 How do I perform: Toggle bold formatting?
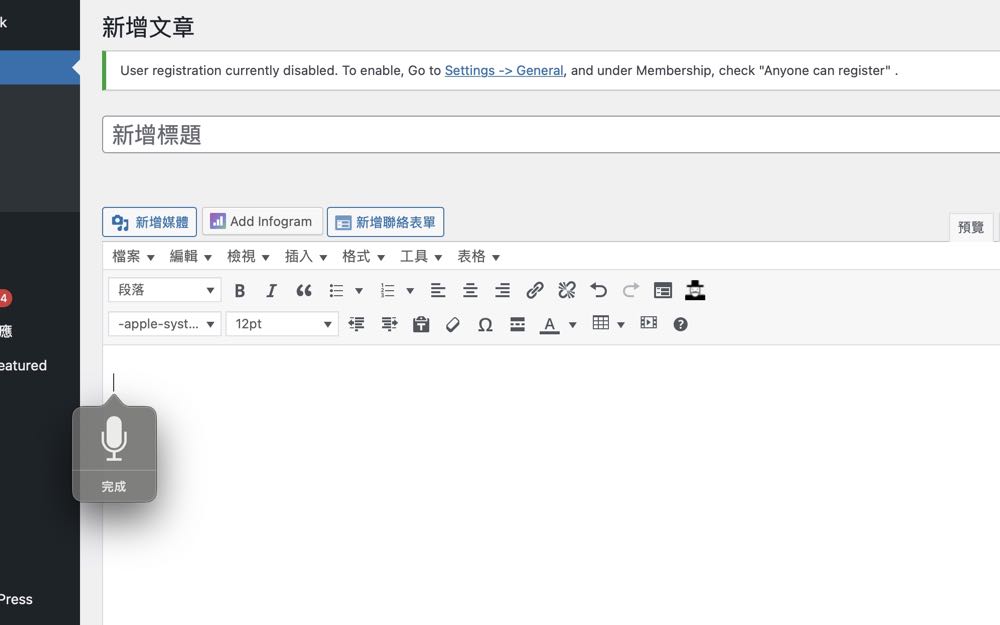pos(240,291)
